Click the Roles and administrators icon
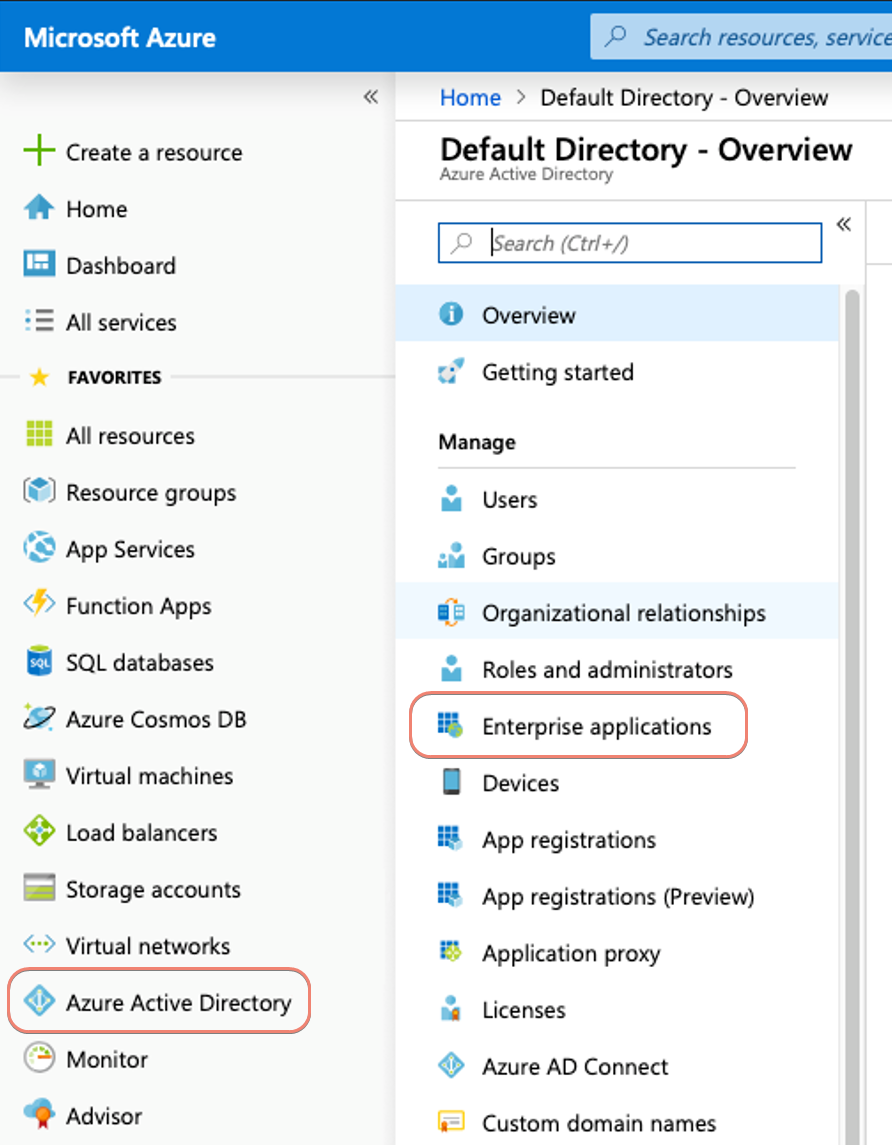The width and height of the screenshot is (892, 1145). point(451,668)
